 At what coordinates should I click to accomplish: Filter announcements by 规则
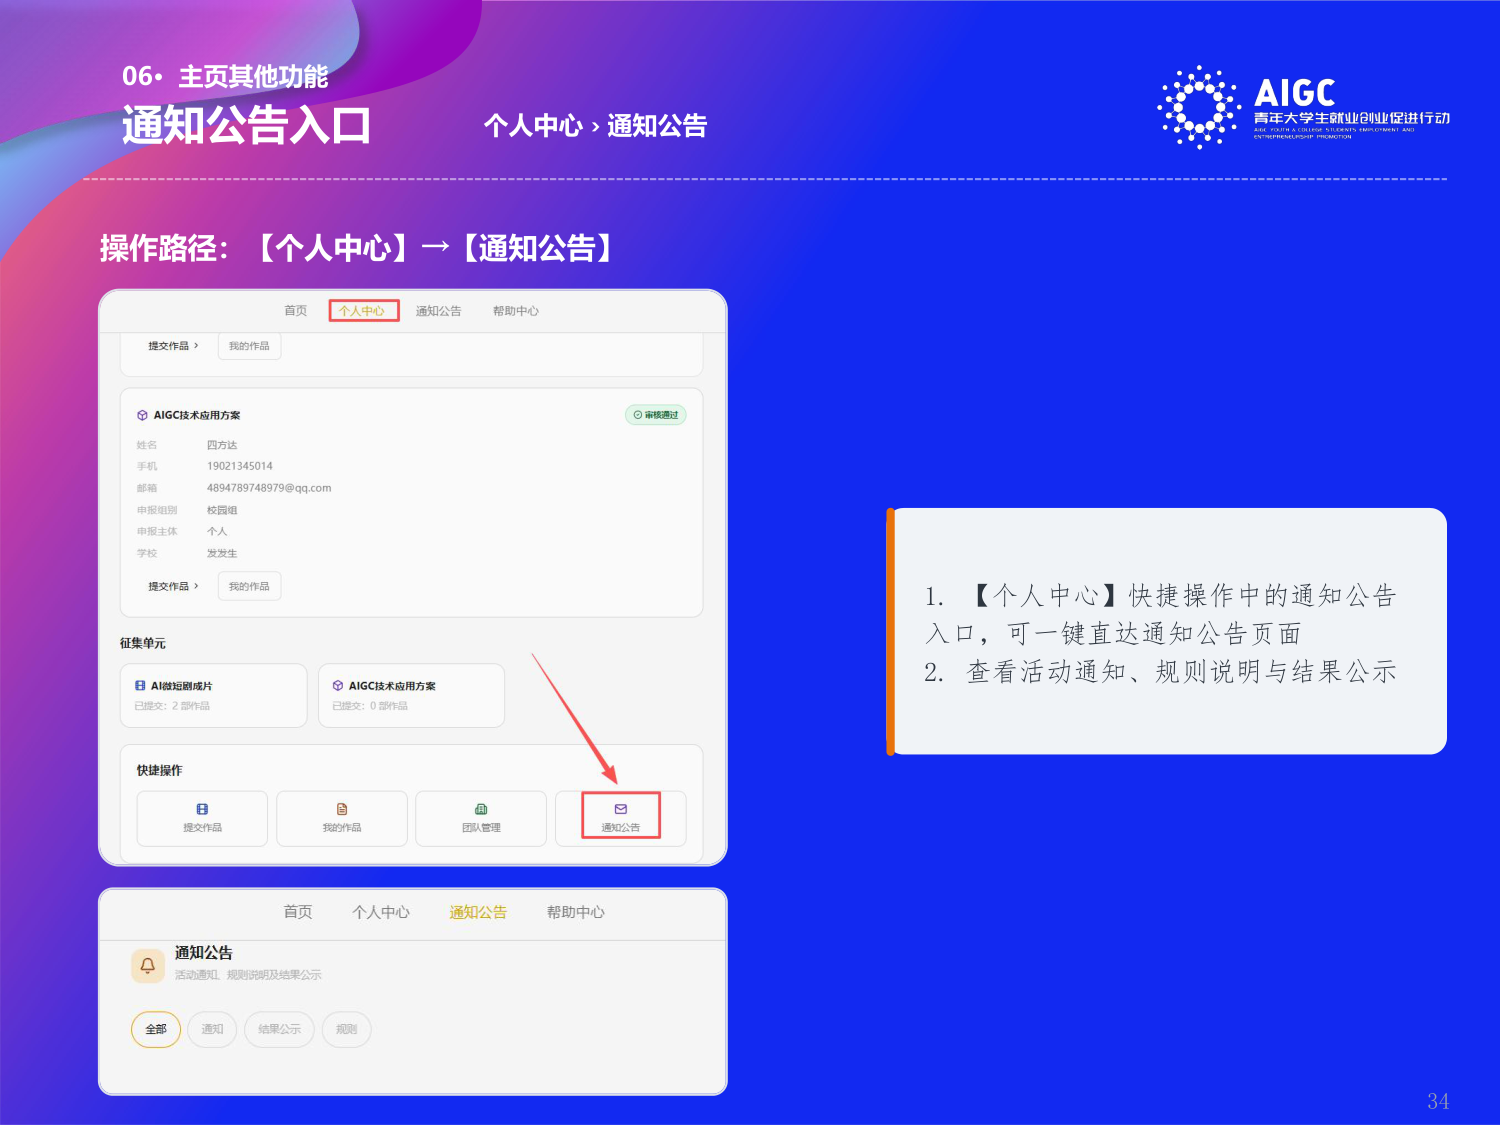click(x=347, y=1029)
